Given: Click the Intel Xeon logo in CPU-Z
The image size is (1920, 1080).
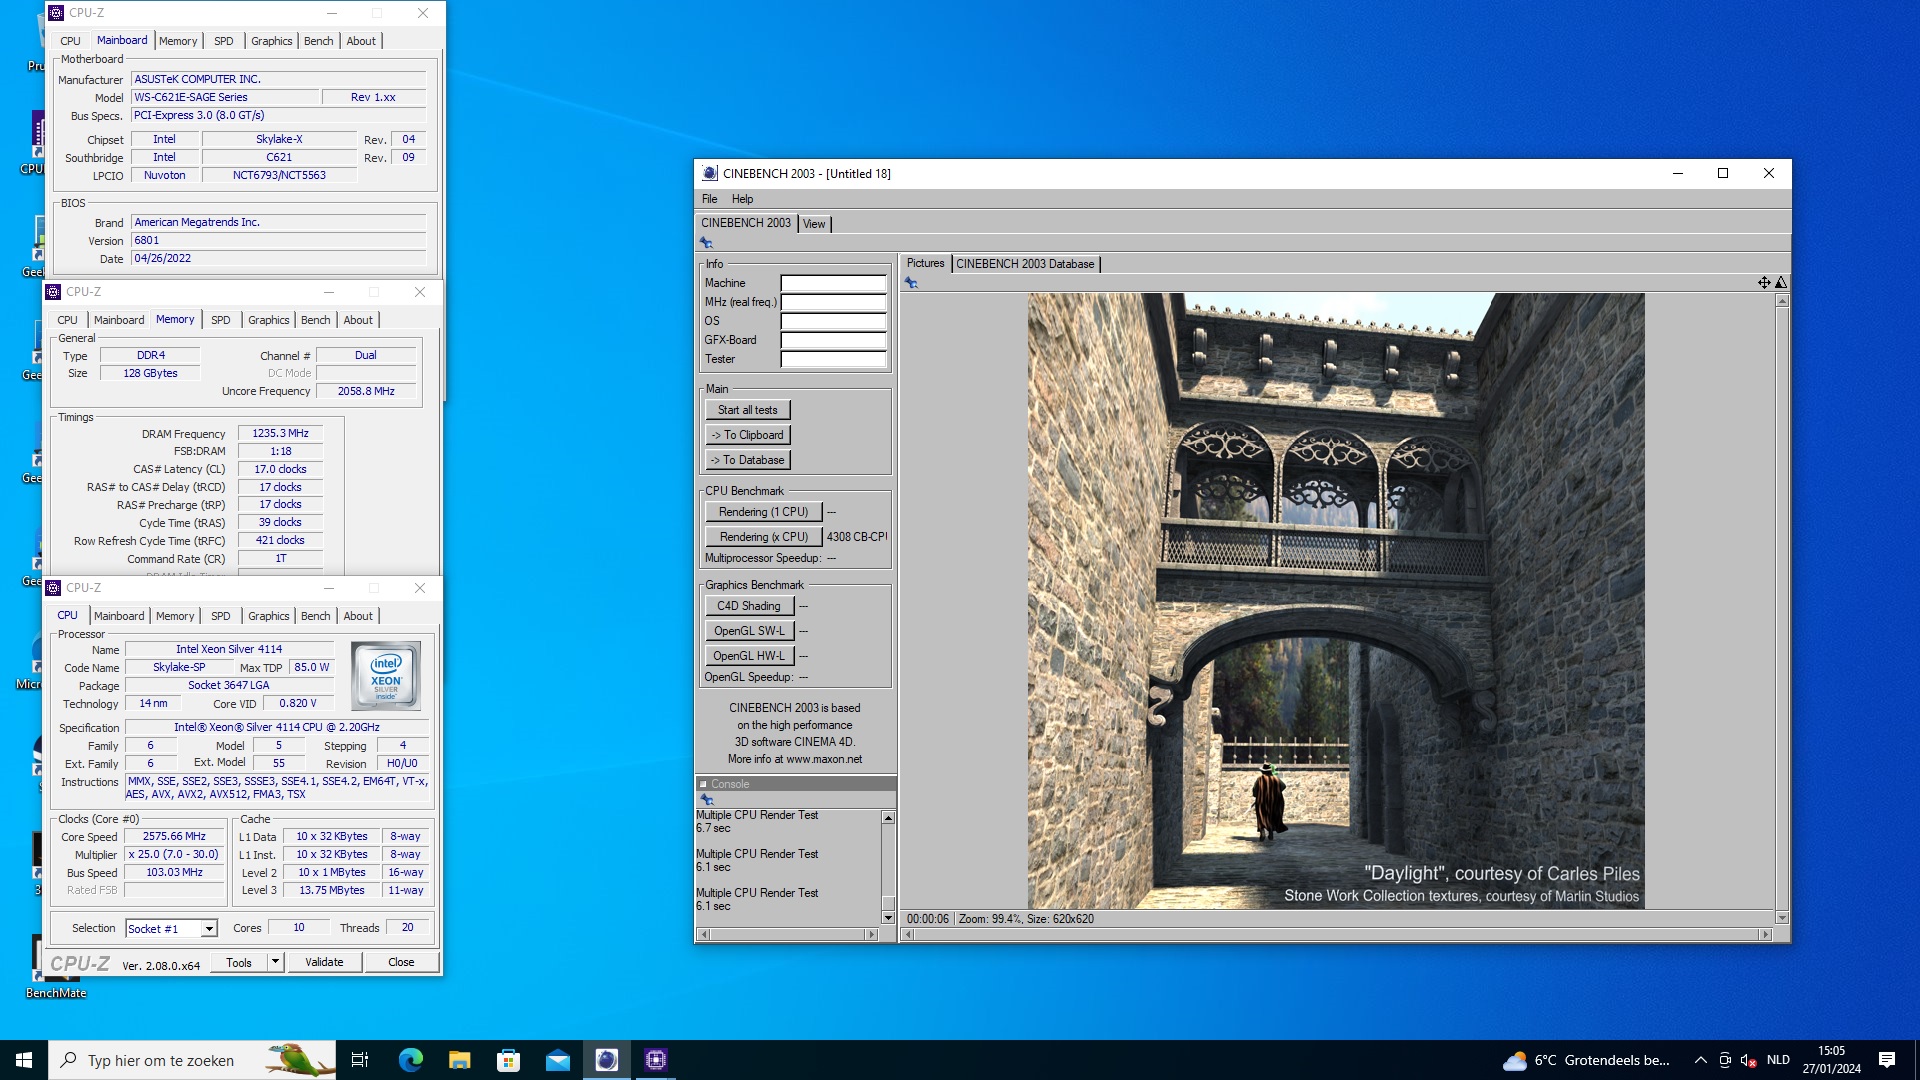Looking at the screenshot, I should 387,676.
